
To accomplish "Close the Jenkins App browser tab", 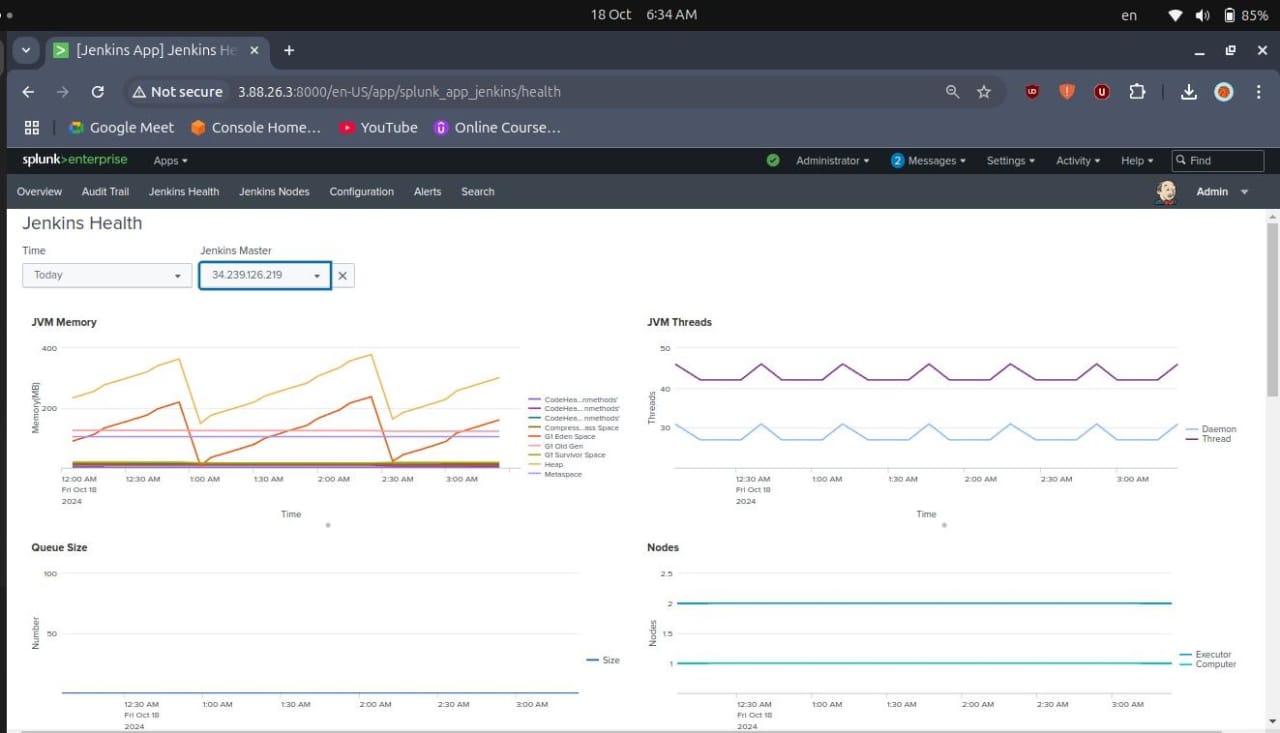I will [254, 50].
